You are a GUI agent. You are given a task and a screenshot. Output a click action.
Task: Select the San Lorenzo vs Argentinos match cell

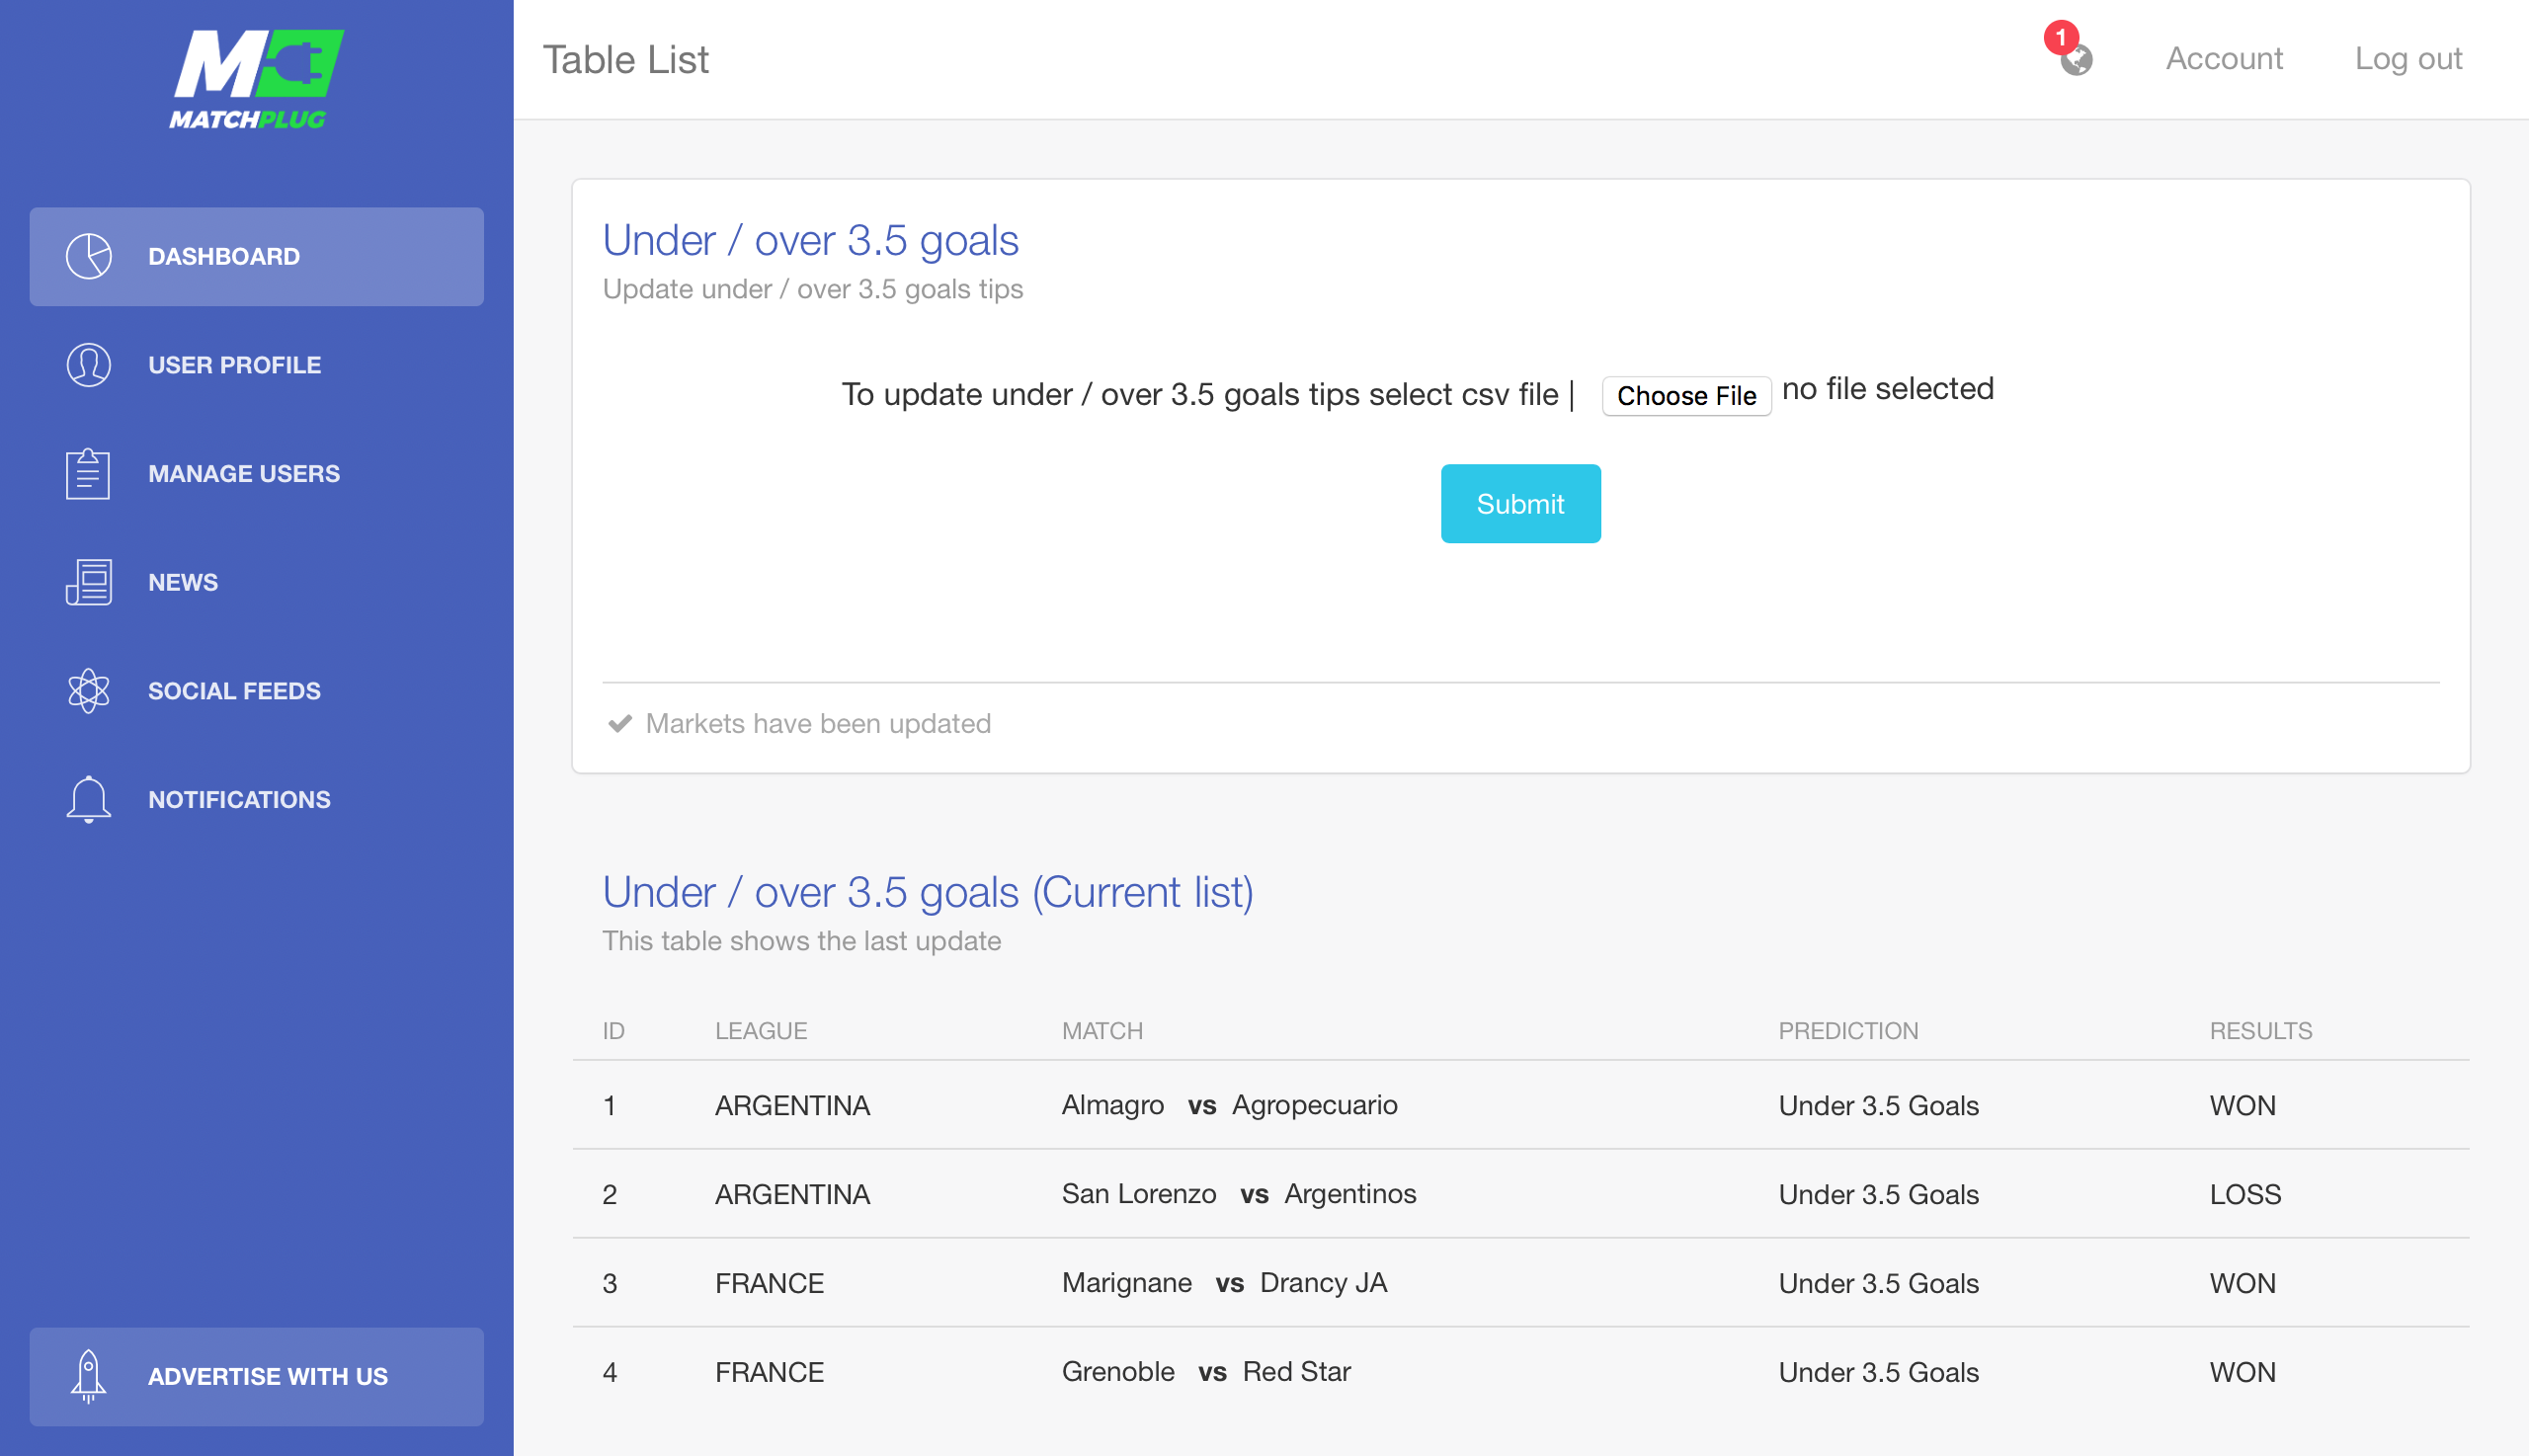click(1239, 1195)
